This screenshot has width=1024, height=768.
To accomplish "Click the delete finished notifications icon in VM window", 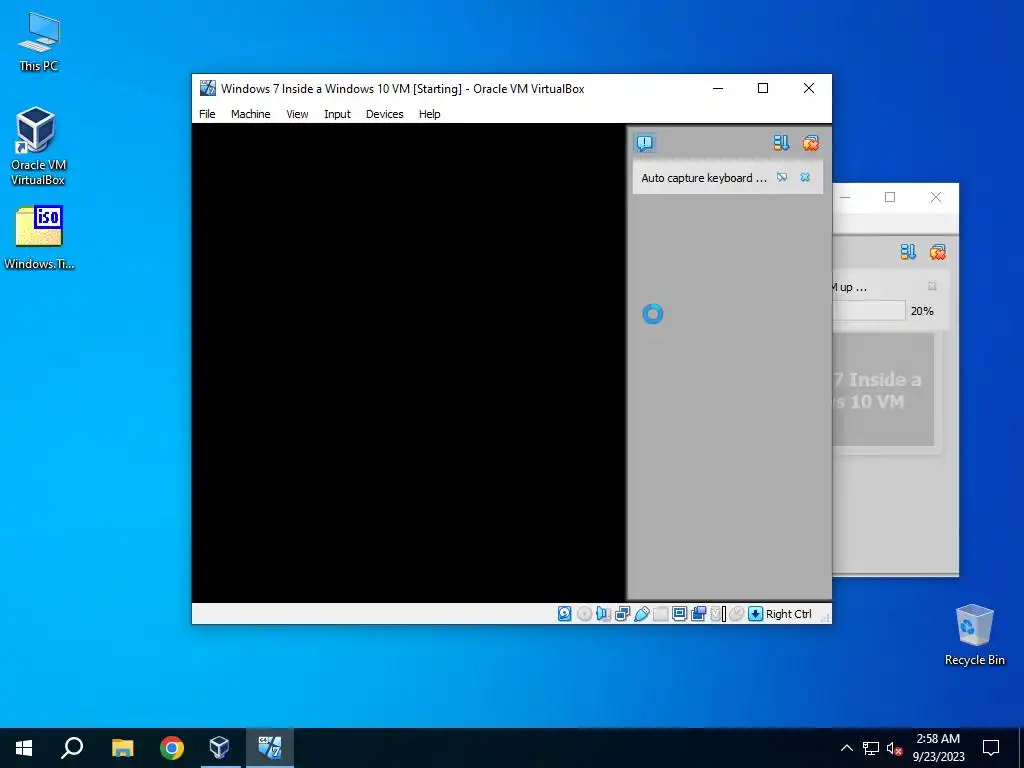I will click(810, 143).
